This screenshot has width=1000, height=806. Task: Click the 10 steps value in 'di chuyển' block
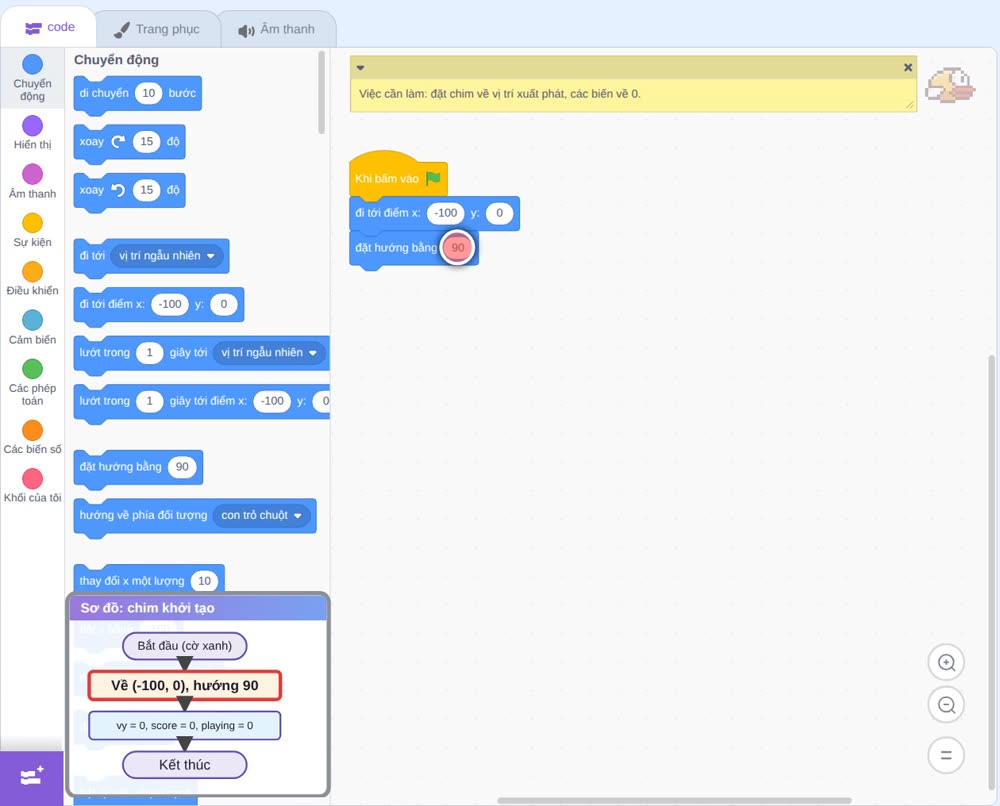tap(149, 93)
